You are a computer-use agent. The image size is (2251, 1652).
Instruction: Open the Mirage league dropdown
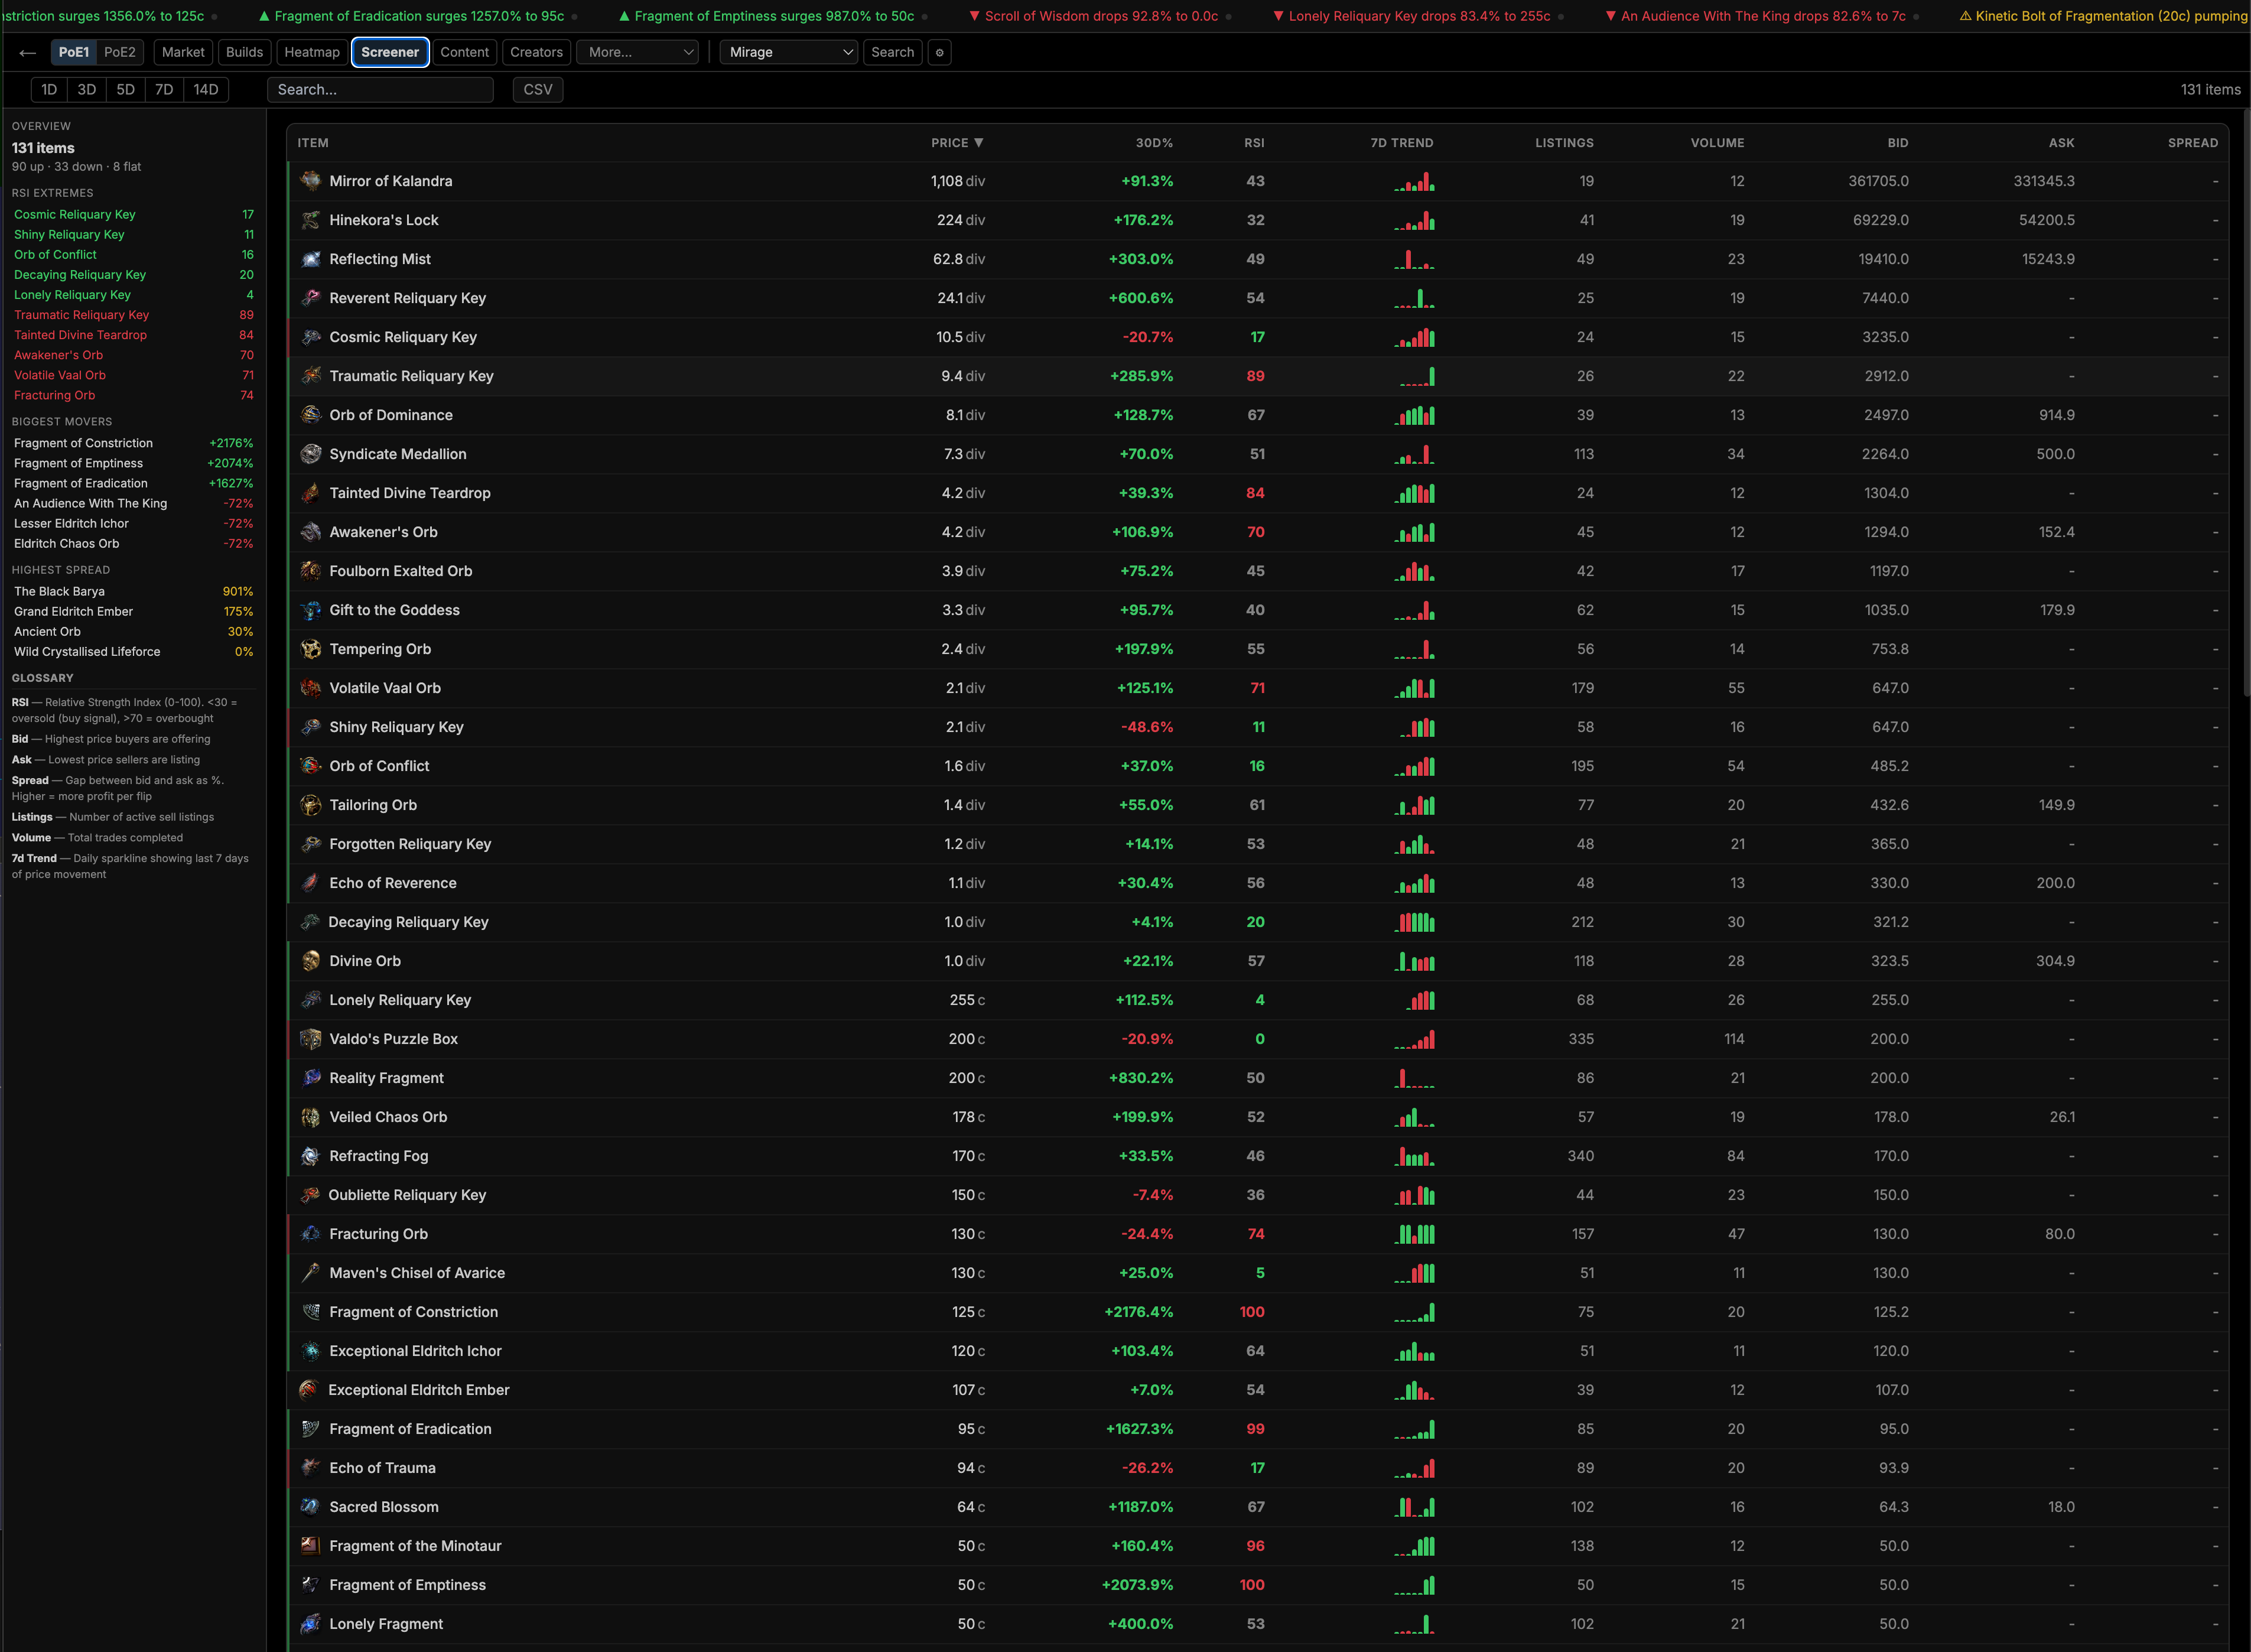788,52
